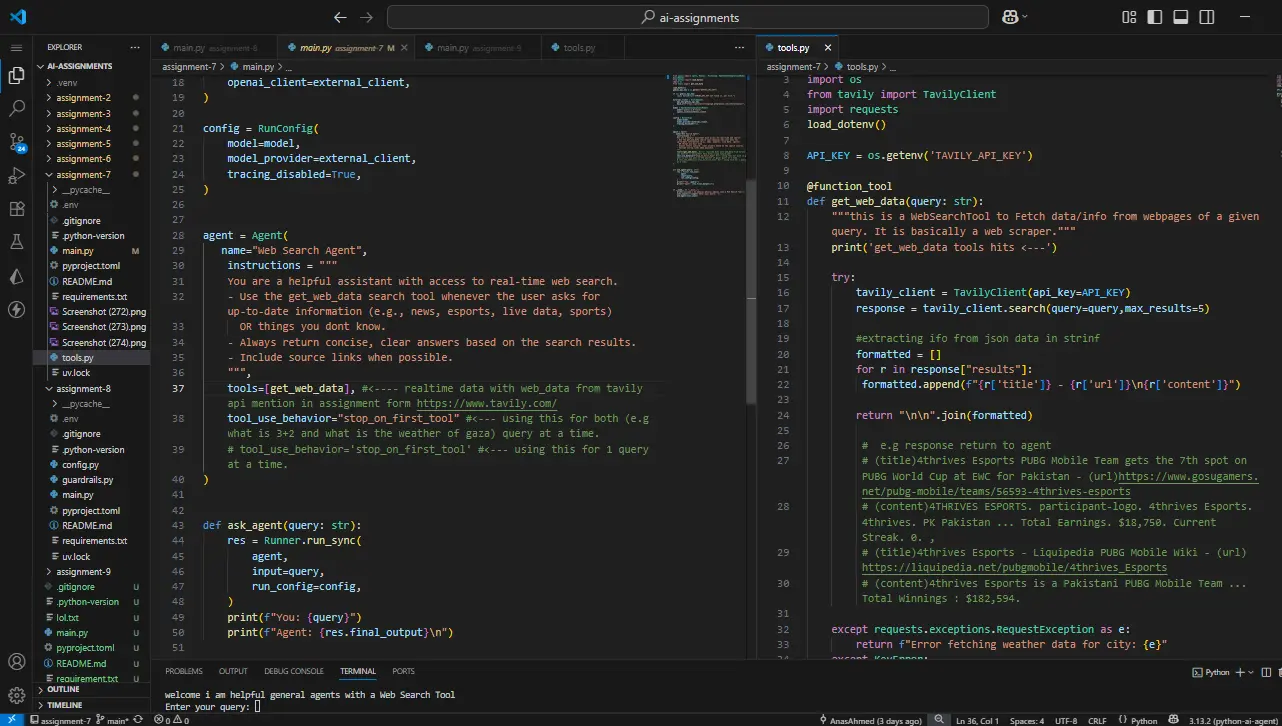Expand the assignment-2 folder
This screenshot has height=726, width=1282.
[83, 98]
